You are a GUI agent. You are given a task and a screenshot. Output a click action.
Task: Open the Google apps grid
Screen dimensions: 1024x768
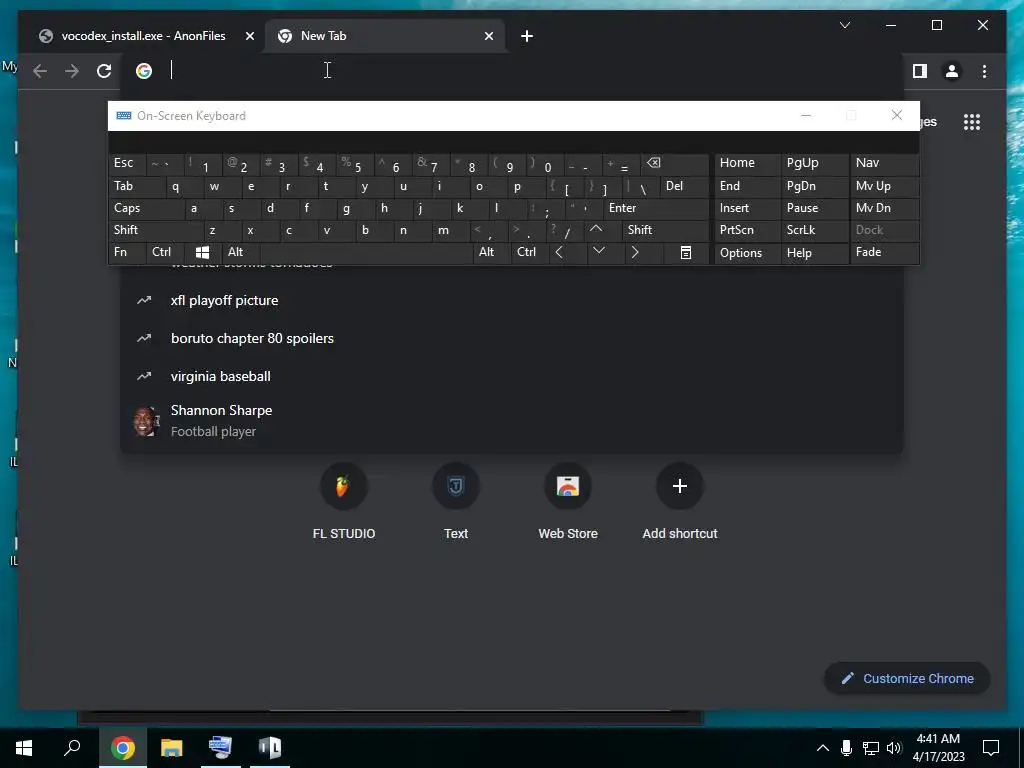point(972,122)
